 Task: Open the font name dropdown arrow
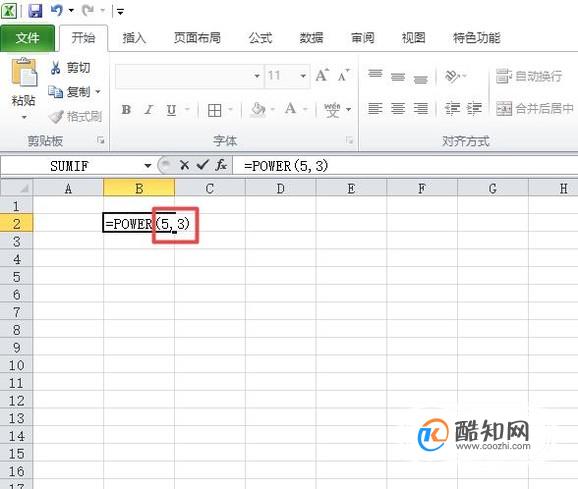(257, 76)
